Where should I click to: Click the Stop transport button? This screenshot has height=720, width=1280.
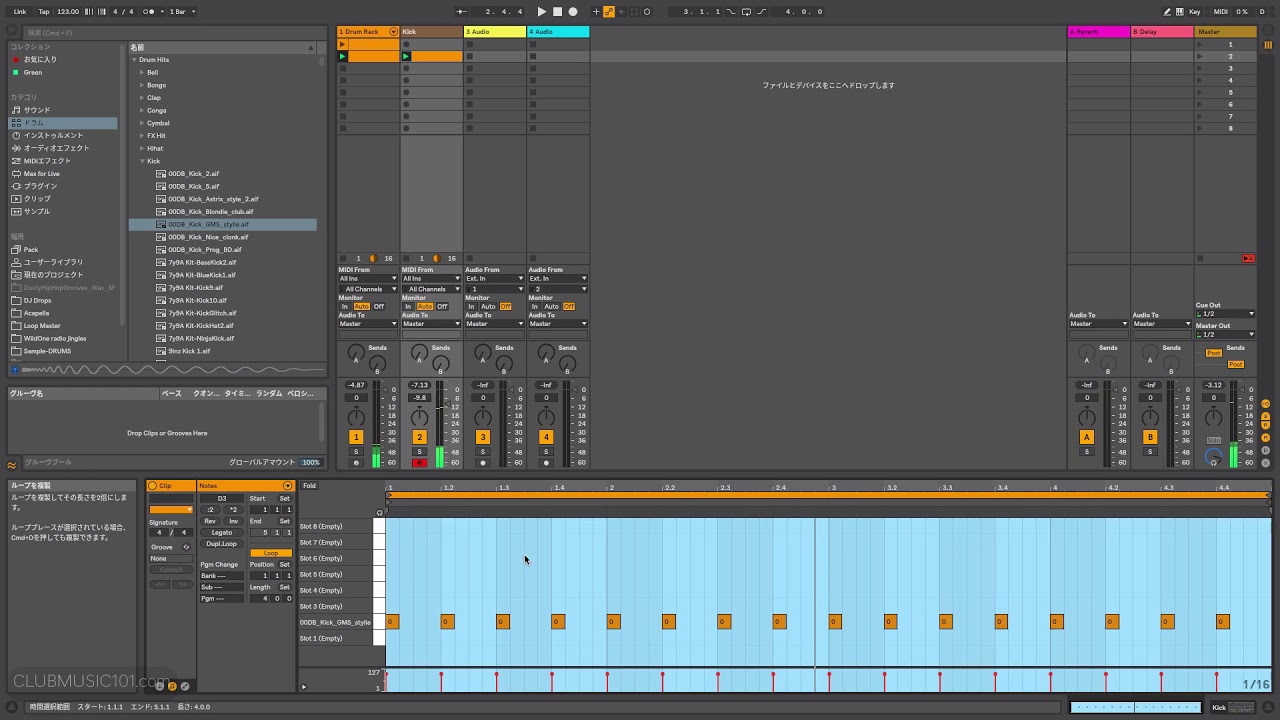tap(557, 11)
